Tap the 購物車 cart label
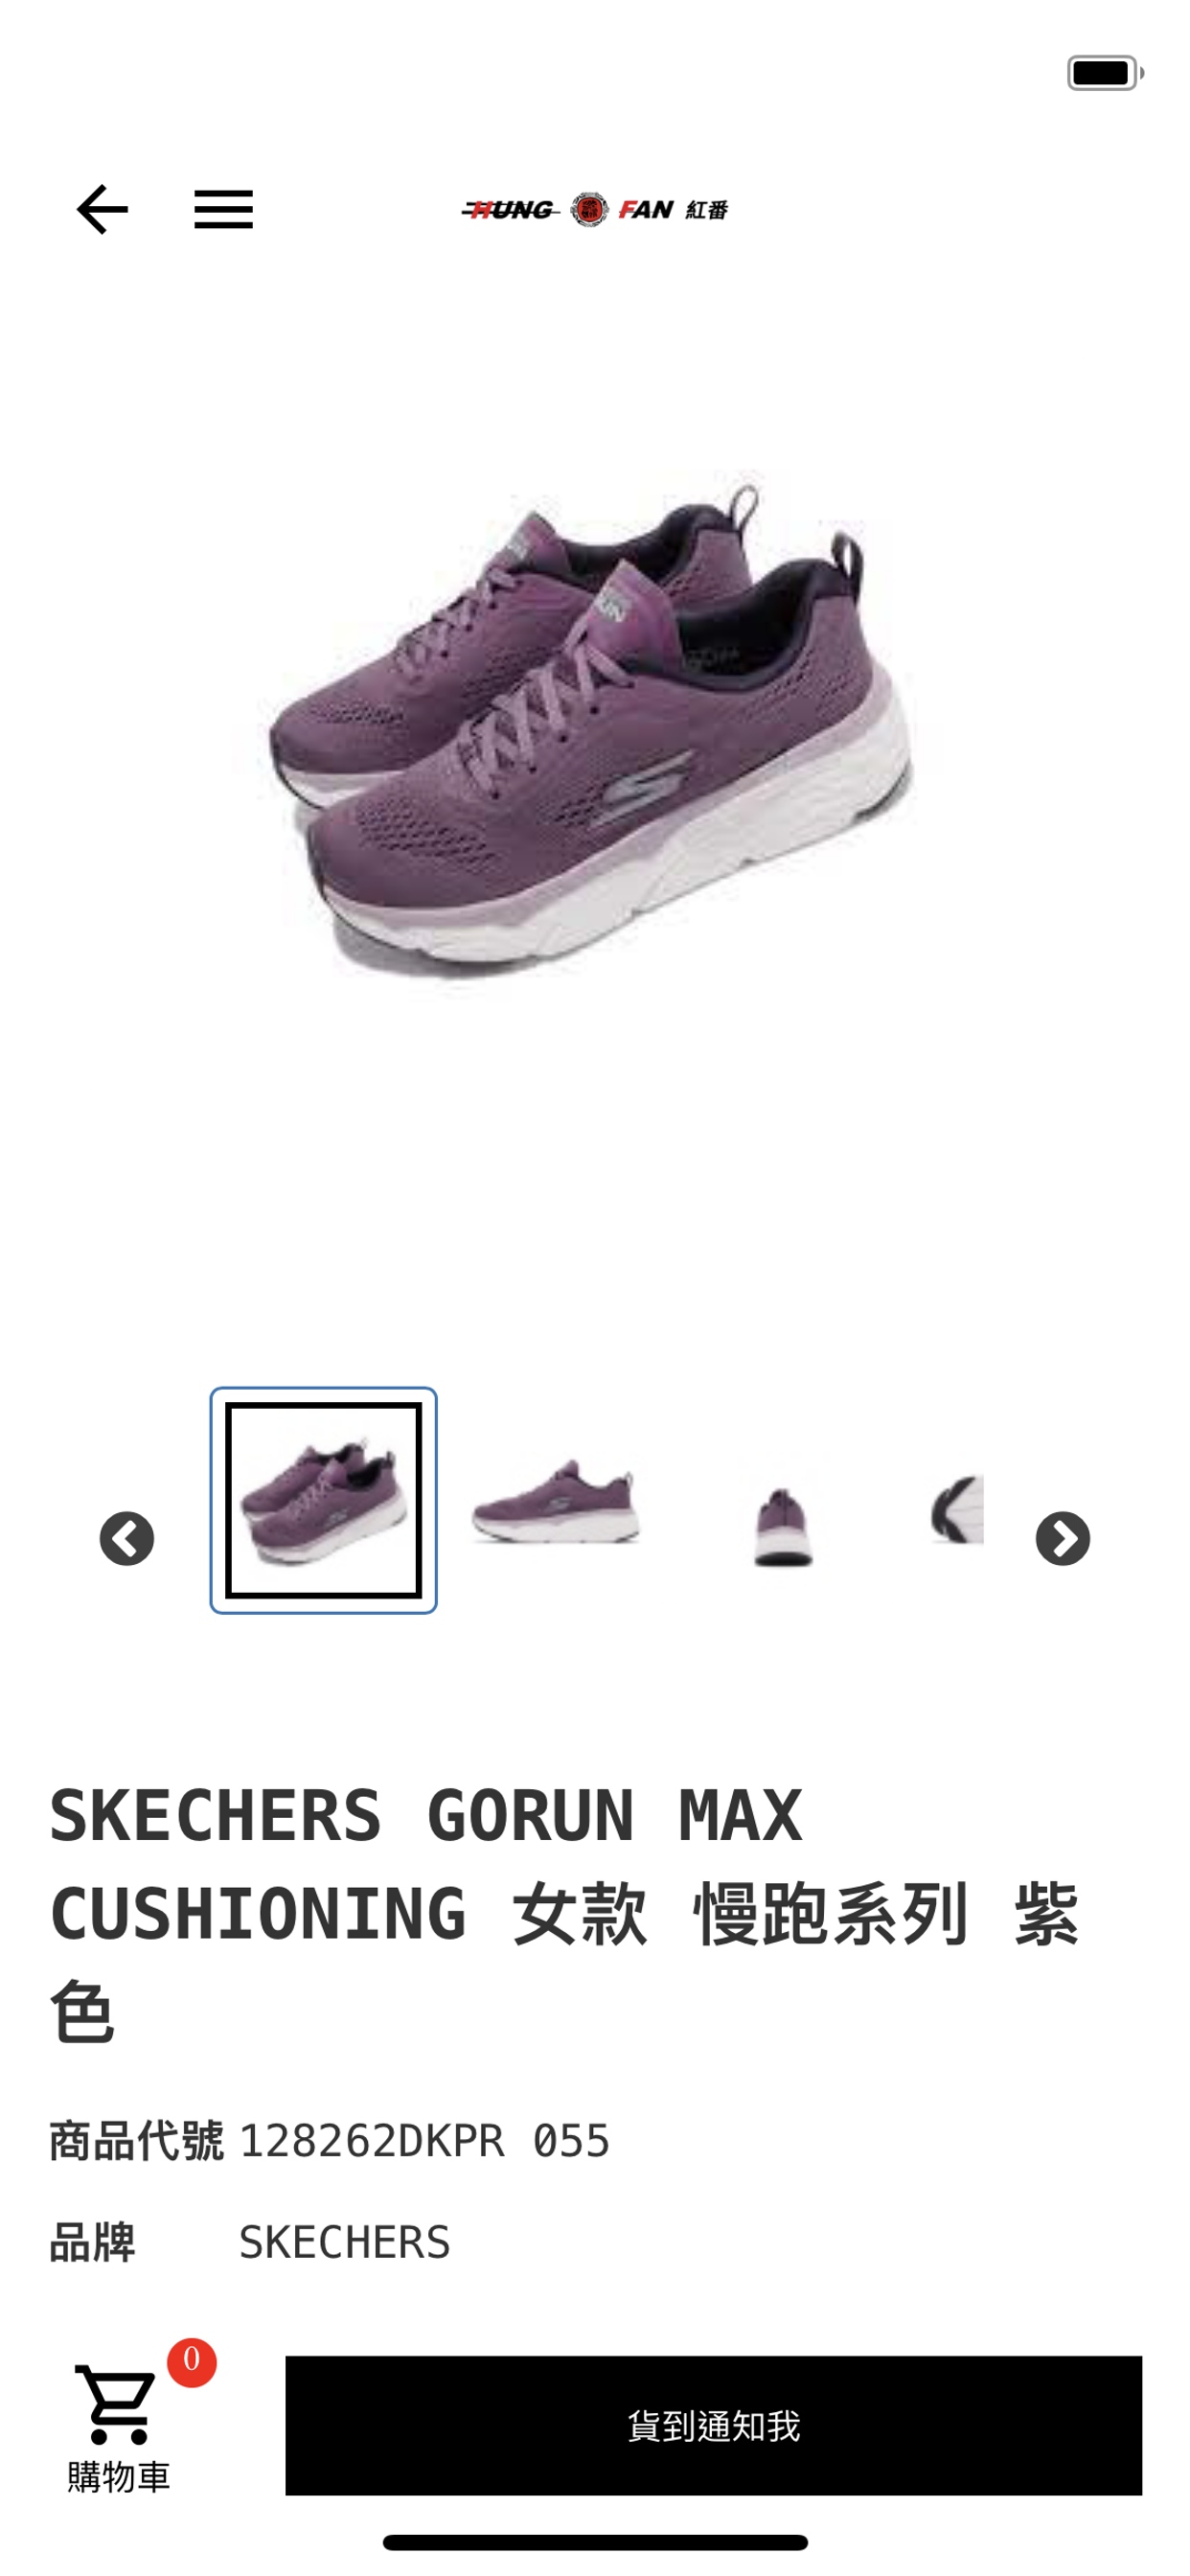1190x2576 pixels. coord(118,2477)
